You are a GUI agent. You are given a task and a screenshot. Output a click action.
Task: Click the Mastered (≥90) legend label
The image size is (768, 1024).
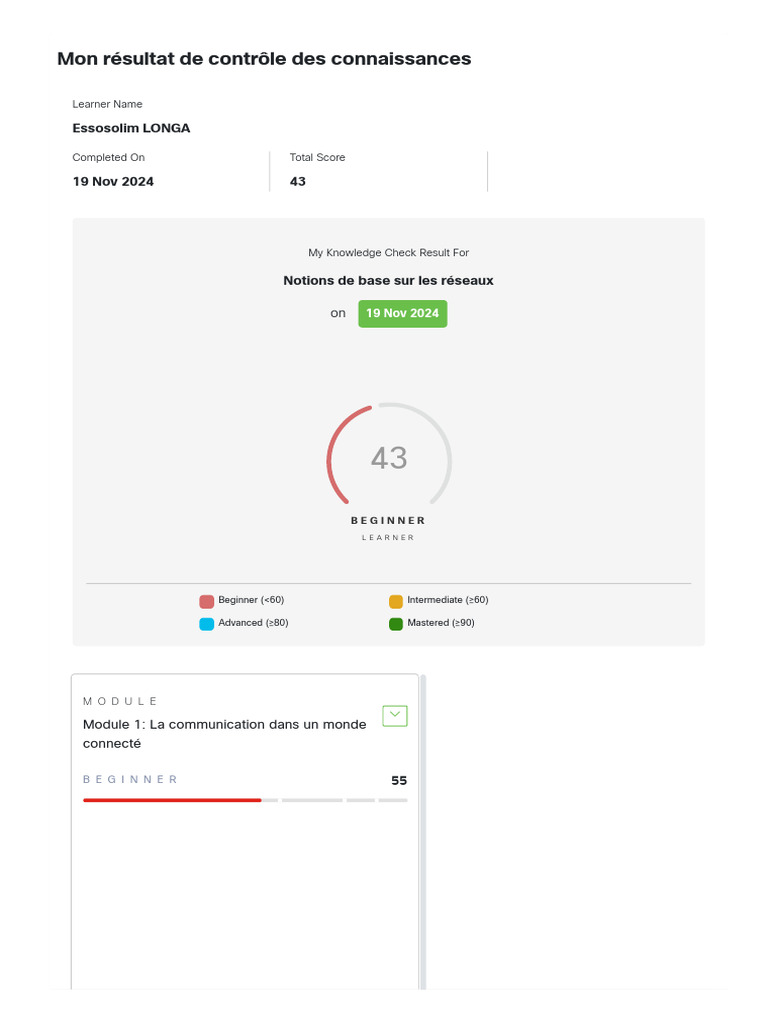click(x=441, y=622)
